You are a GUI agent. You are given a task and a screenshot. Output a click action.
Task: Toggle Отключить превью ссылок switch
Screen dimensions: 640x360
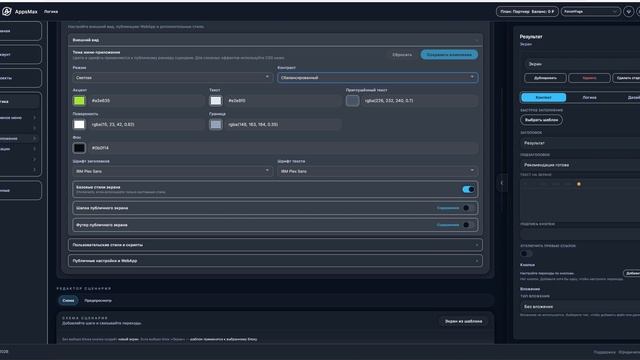click(526, 253)
